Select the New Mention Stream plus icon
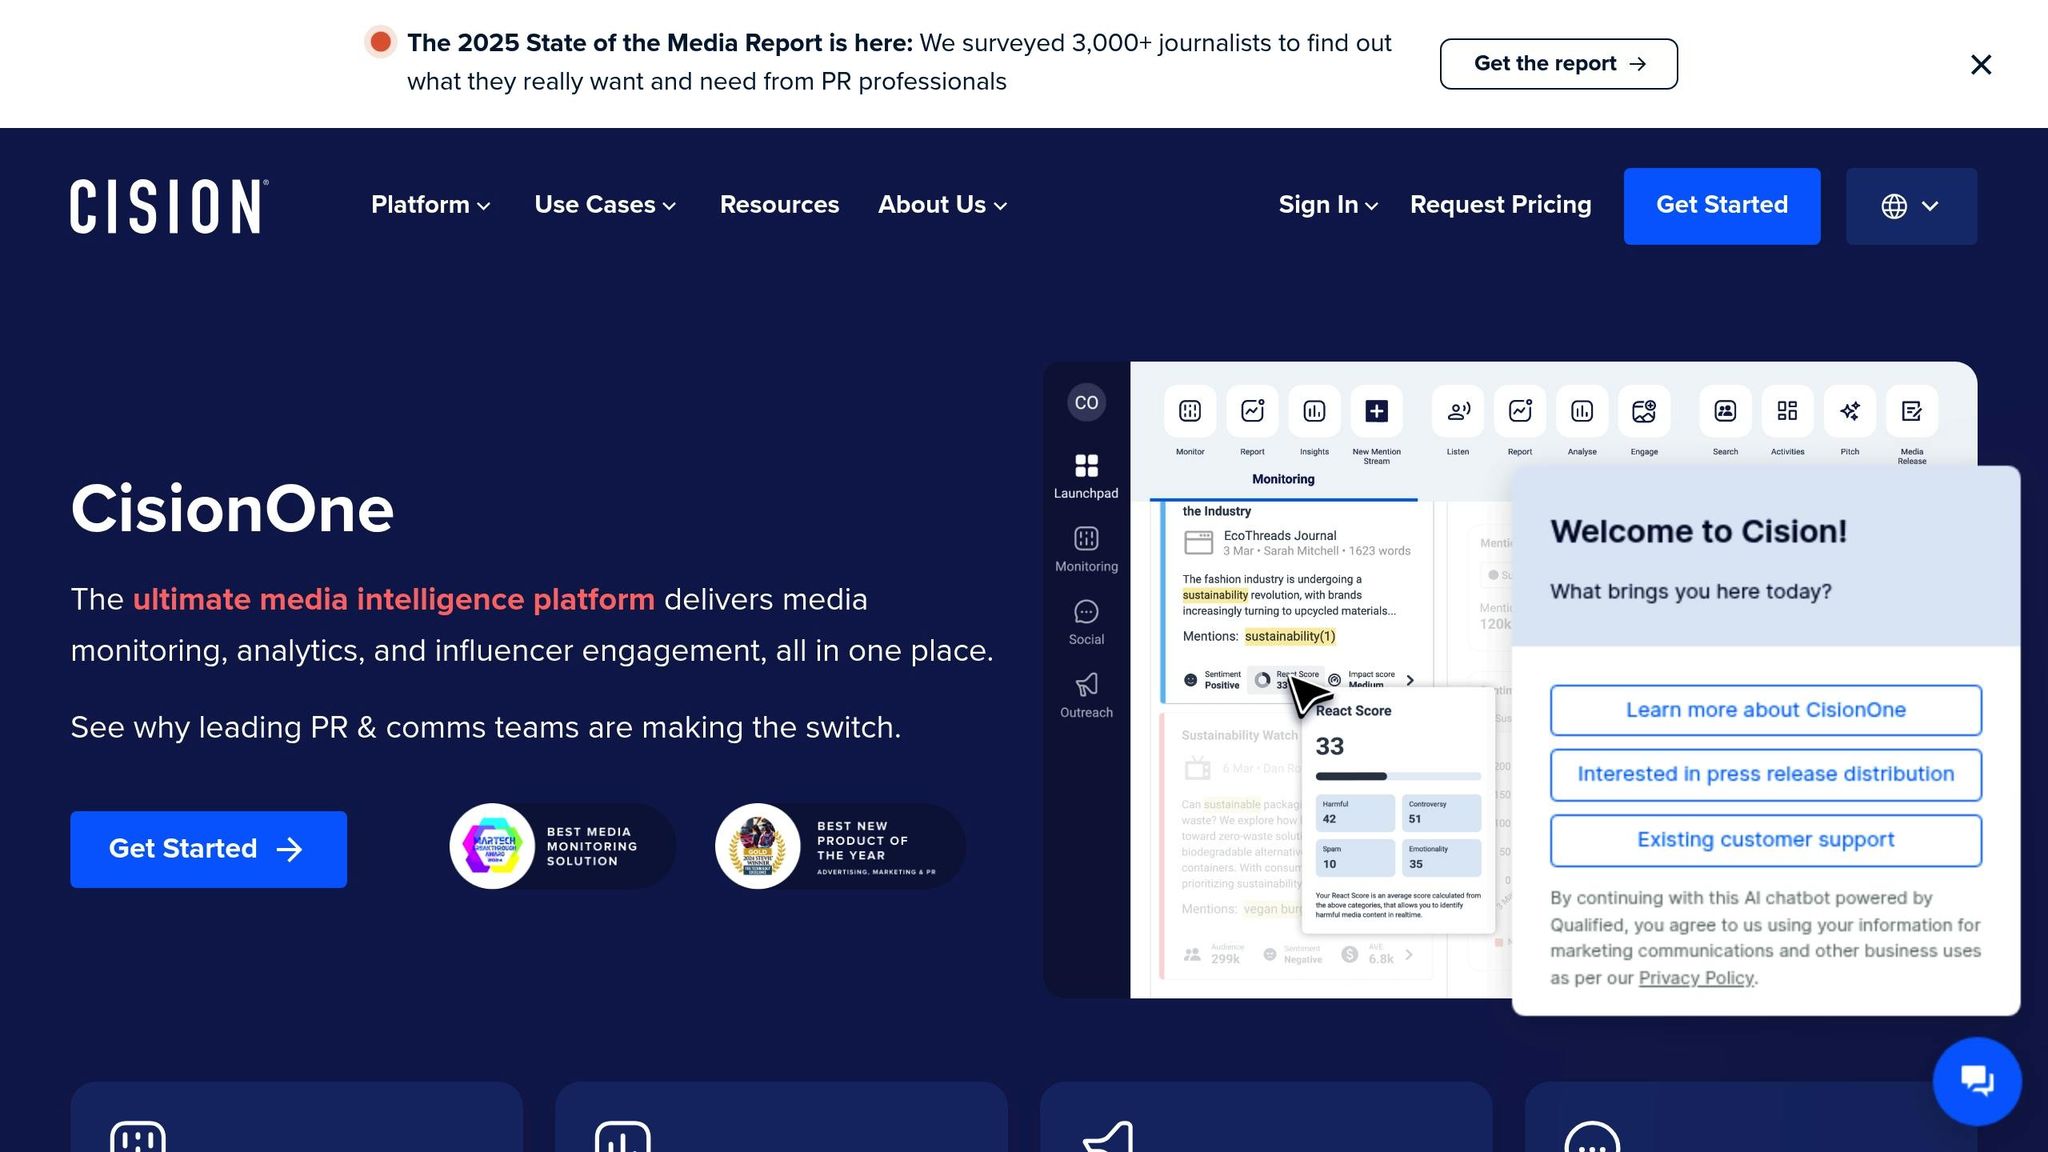The height and width of the screenshot is (1152, 2048). (1376, 411)
